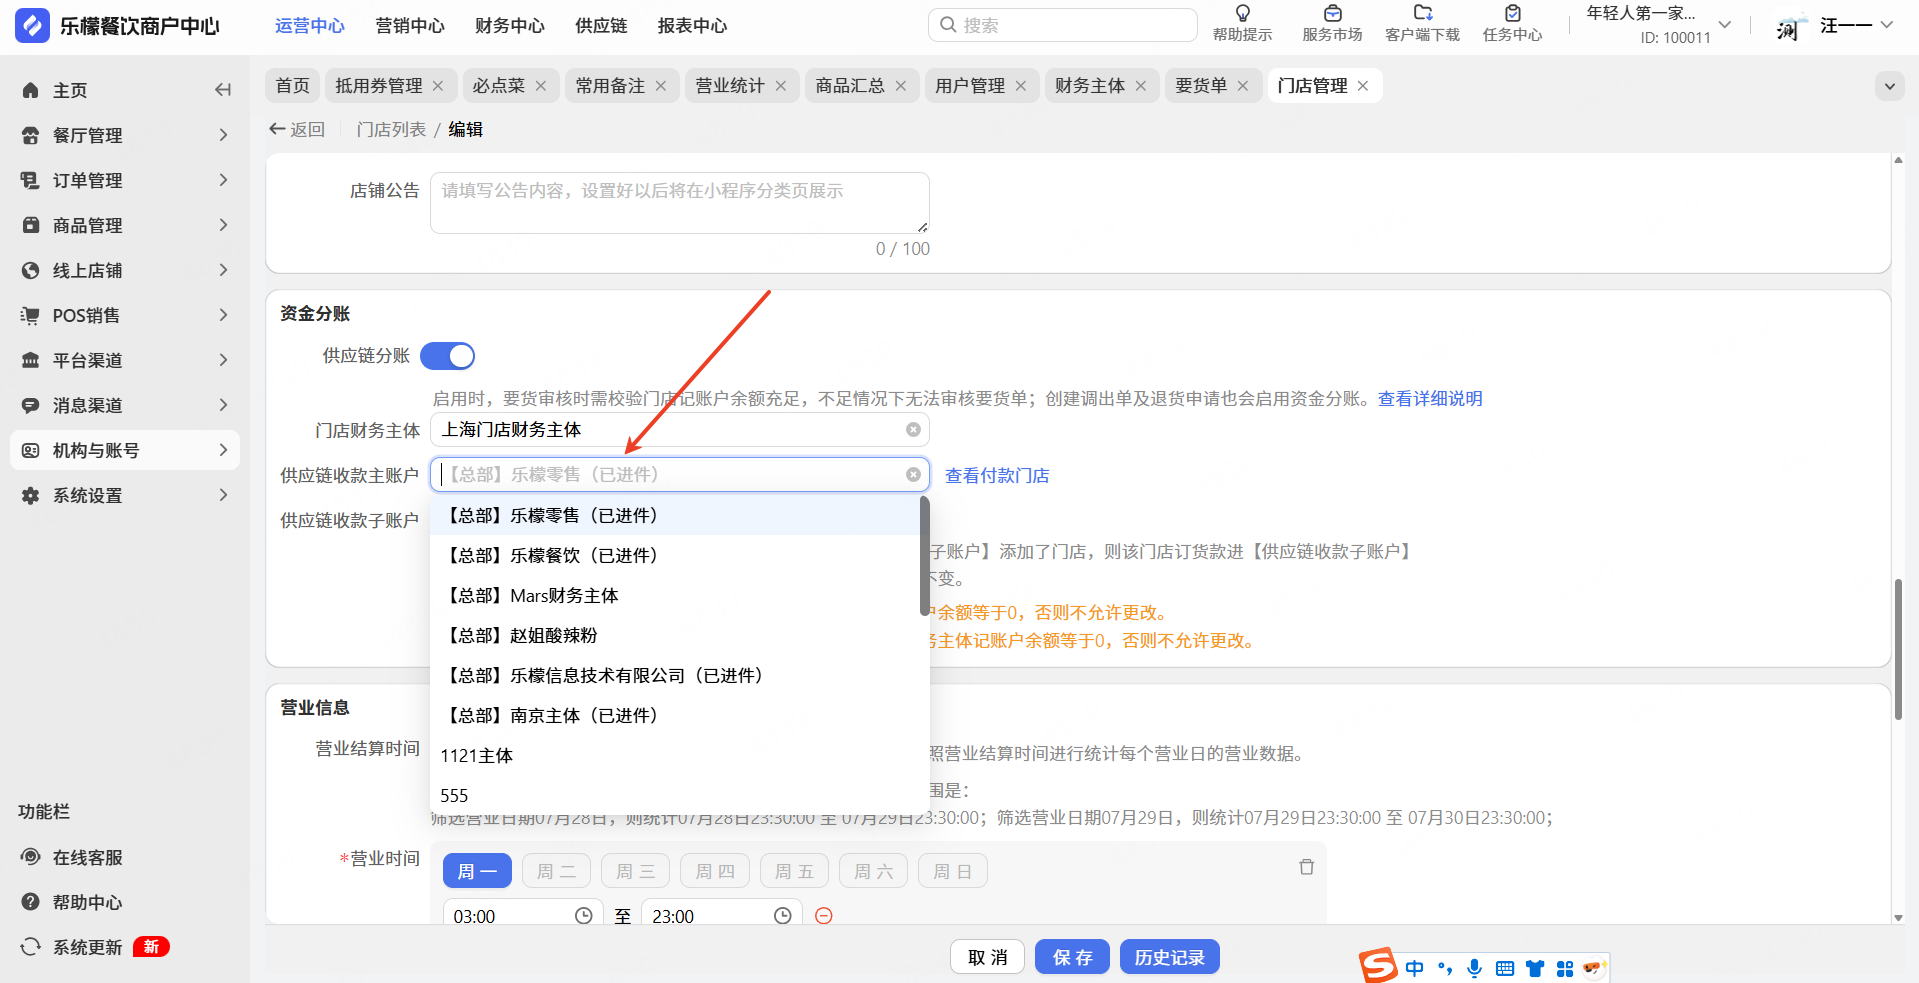
Task: Go back using the 返回 link
Action: point(297,130)
